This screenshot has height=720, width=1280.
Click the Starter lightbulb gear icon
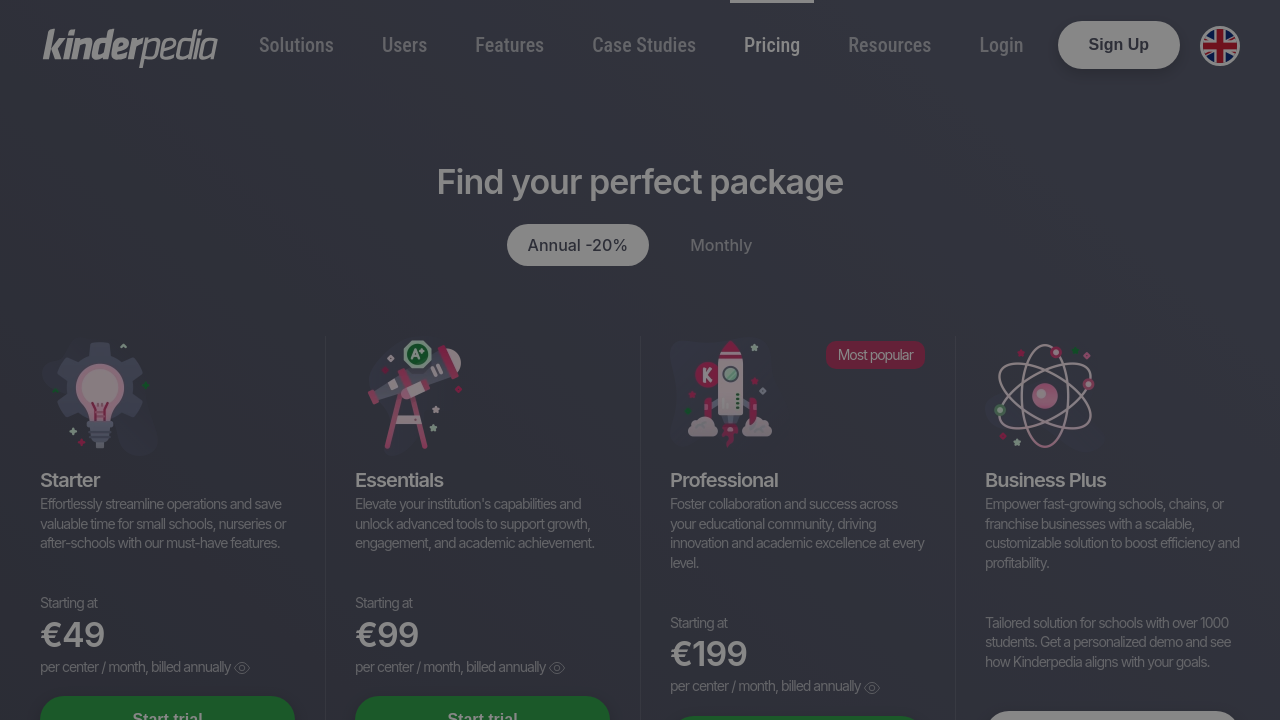99,396
